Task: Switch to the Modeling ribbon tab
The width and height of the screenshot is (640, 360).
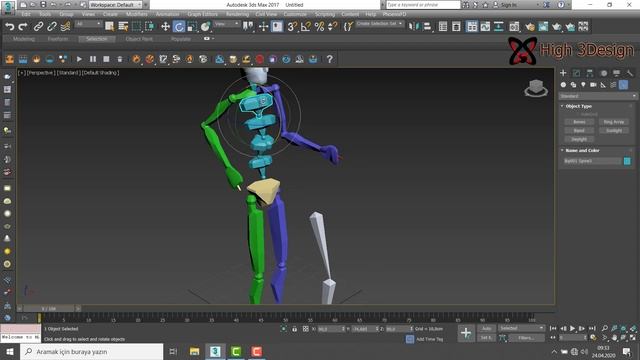Action: point(24,39)
